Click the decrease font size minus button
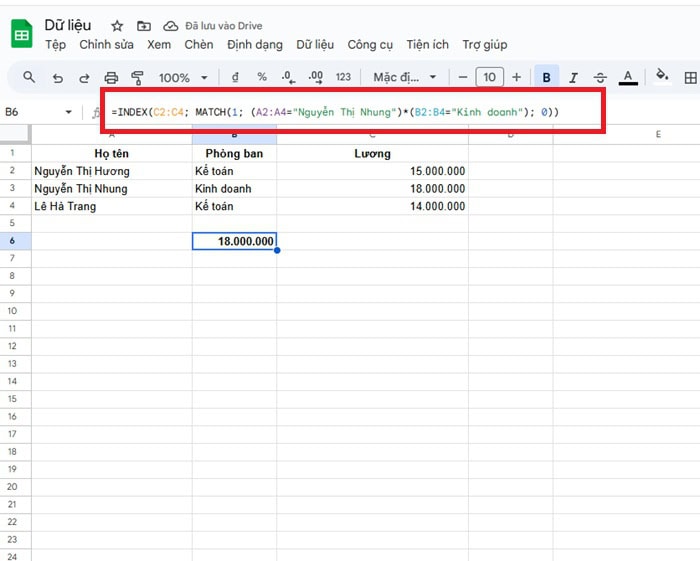The height and width of the screenshot is (561, 700). point(462,77)
